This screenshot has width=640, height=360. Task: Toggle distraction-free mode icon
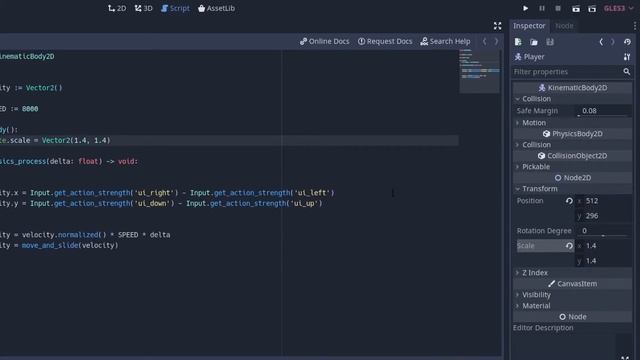497,26
